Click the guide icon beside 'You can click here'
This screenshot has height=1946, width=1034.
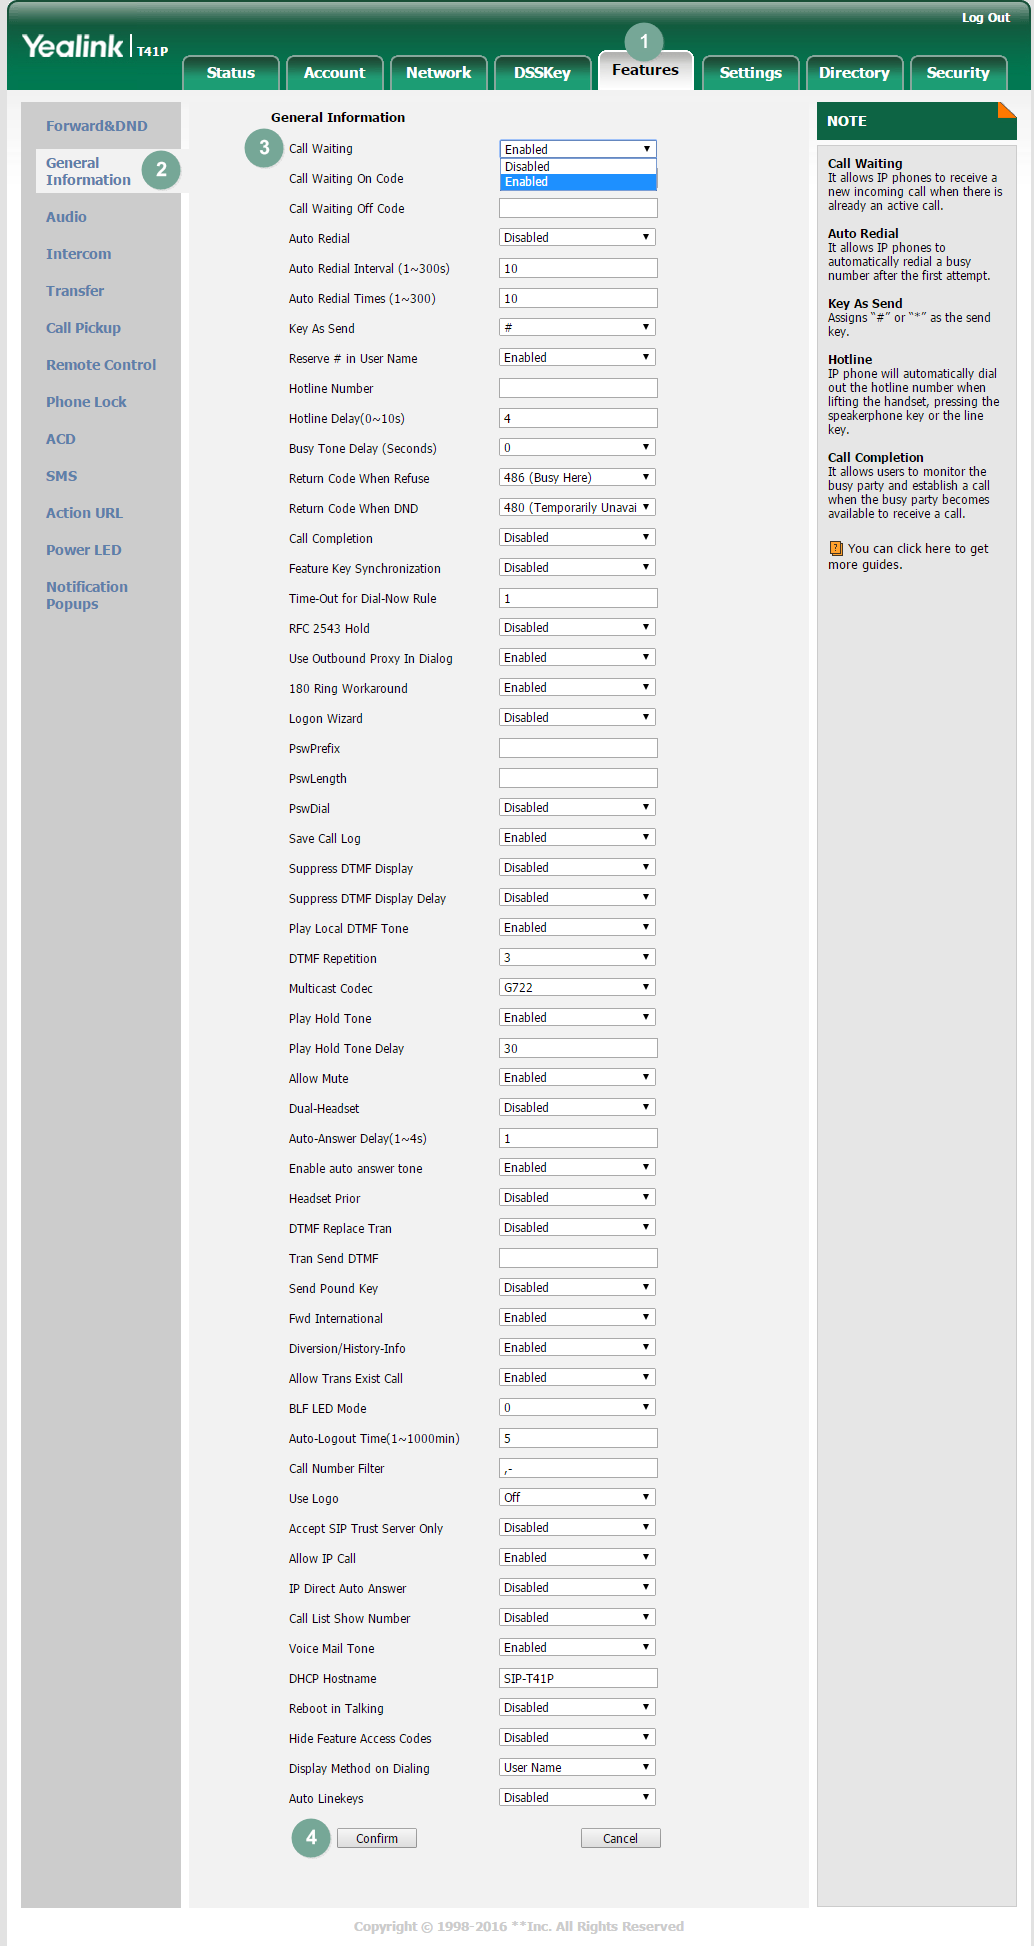836,549
